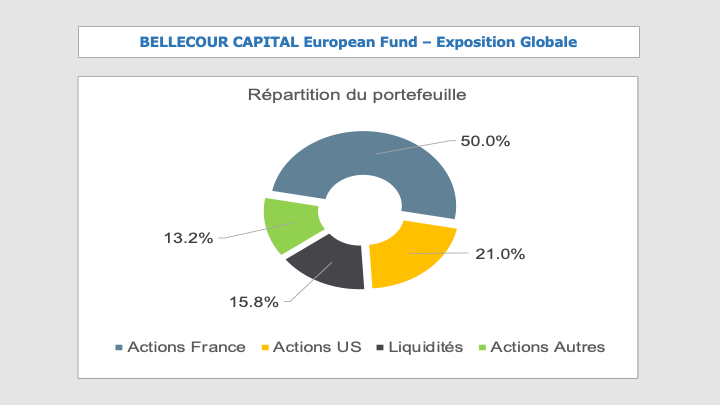The image size is (720, 405).
Task: Click the chart title Répartition du portefeuille
Action: click(358, 96)
